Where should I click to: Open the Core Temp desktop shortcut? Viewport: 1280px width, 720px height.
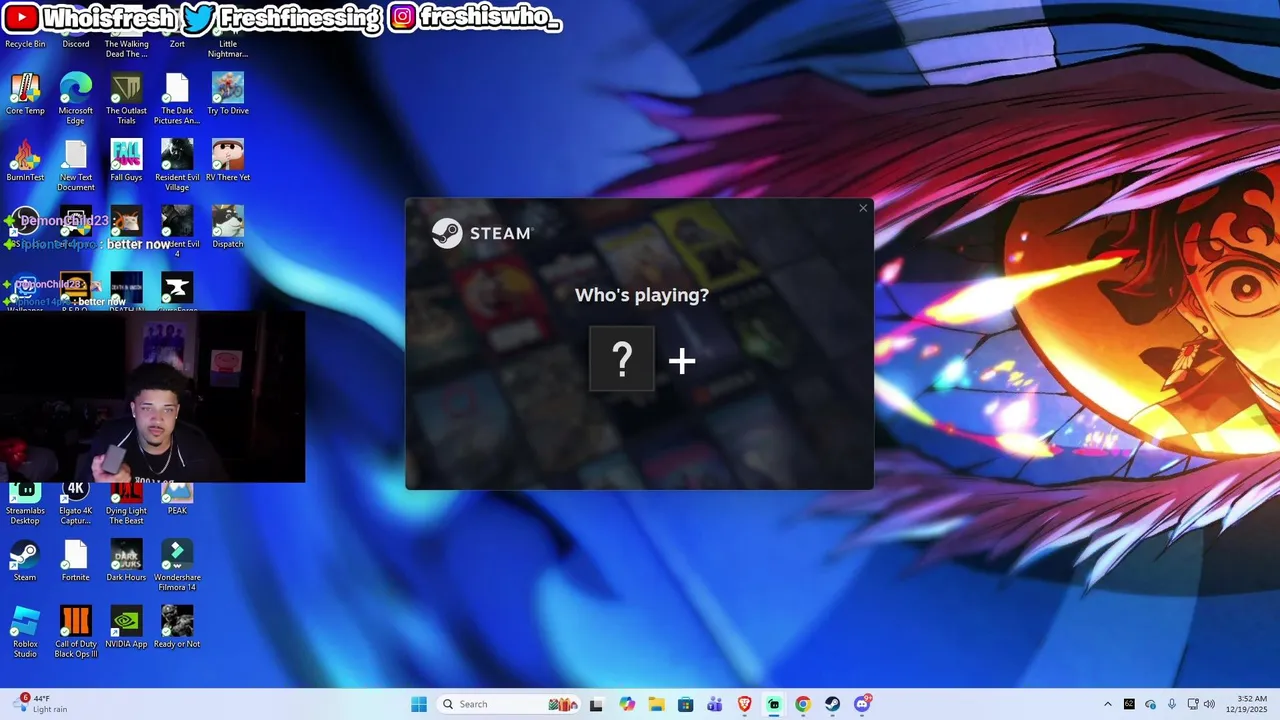(x=25, y=94)
